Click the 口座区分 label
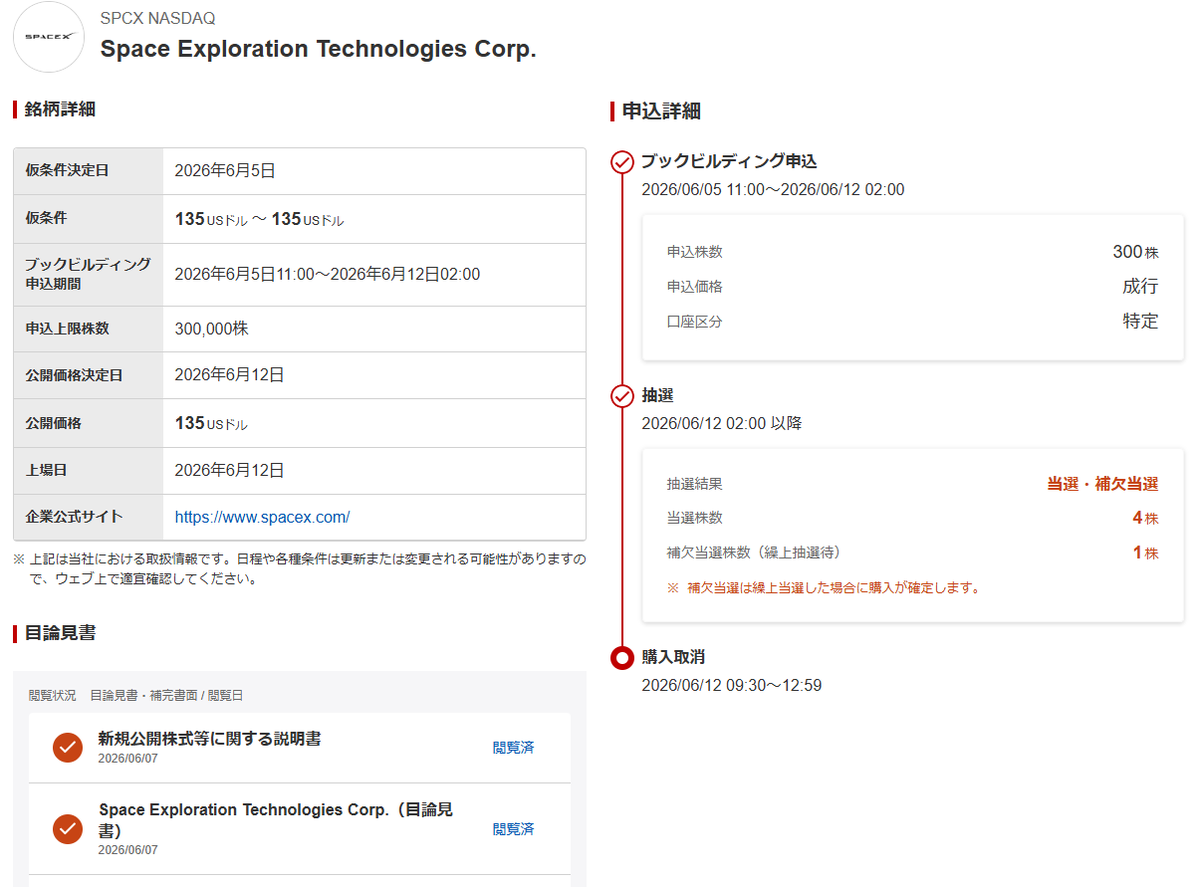This screenshot has width=1200, height=887. [x=695, y=322]
